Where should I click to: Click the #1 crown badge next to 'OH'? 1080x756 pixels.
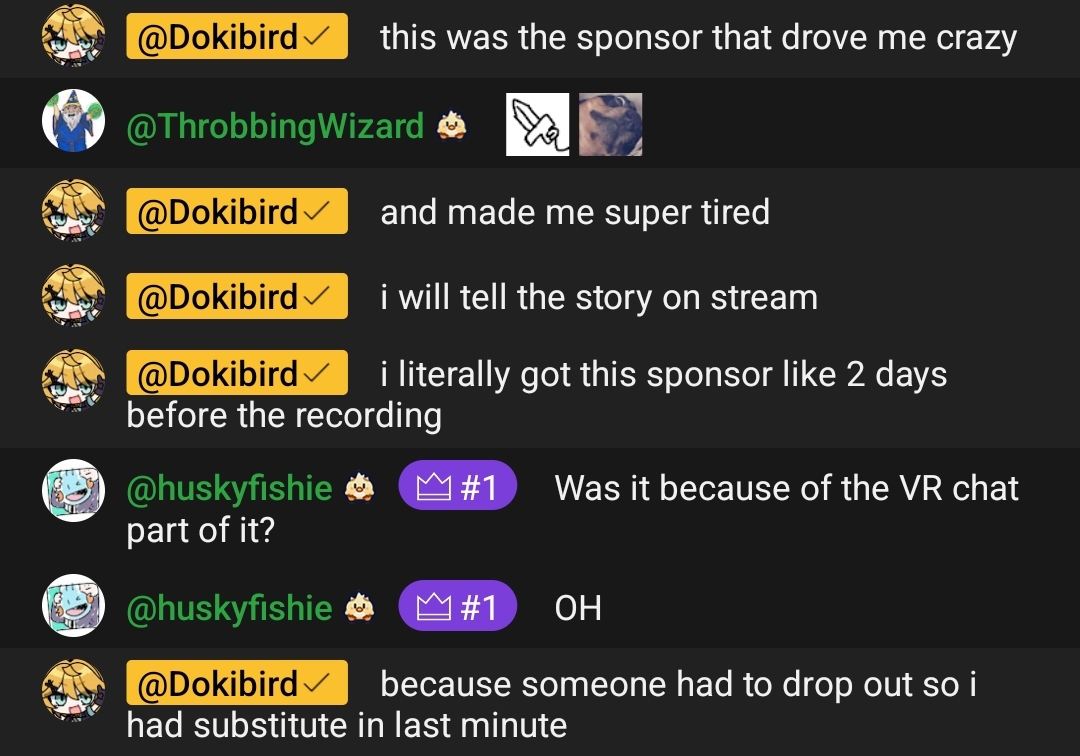click(457, 606)
